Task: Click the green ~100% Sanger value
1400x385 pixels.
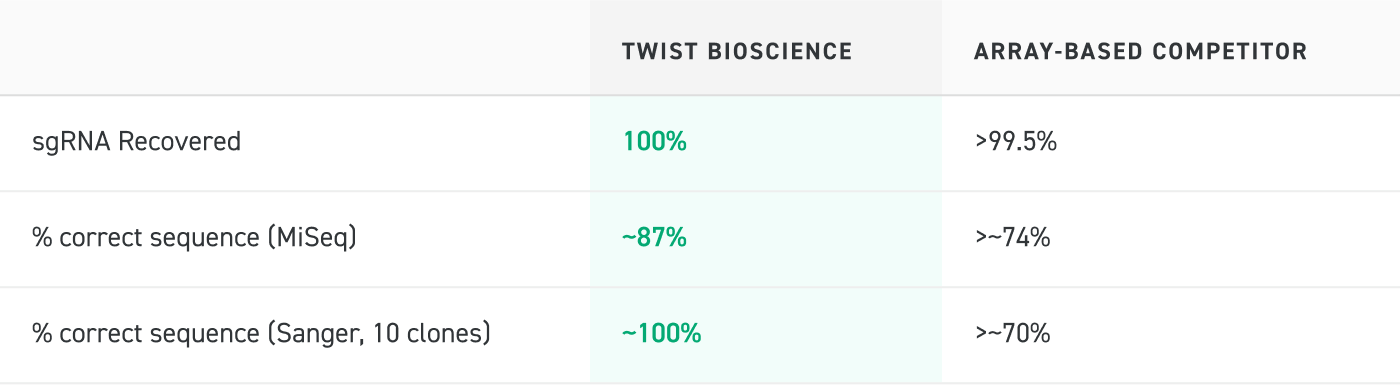Action: pyautogui.click(x=661, y=334)
